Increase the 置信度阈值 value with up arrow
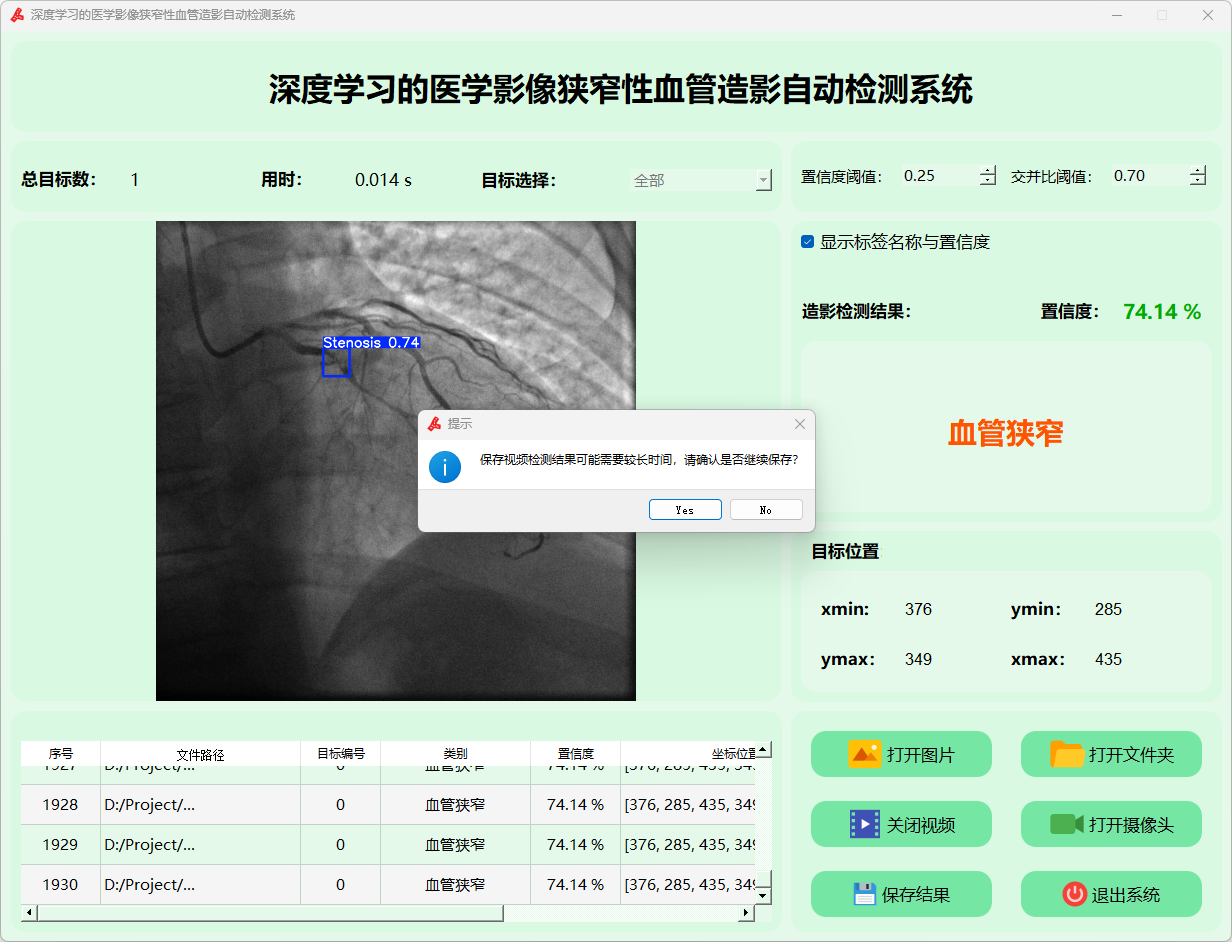 coord(988,171)
